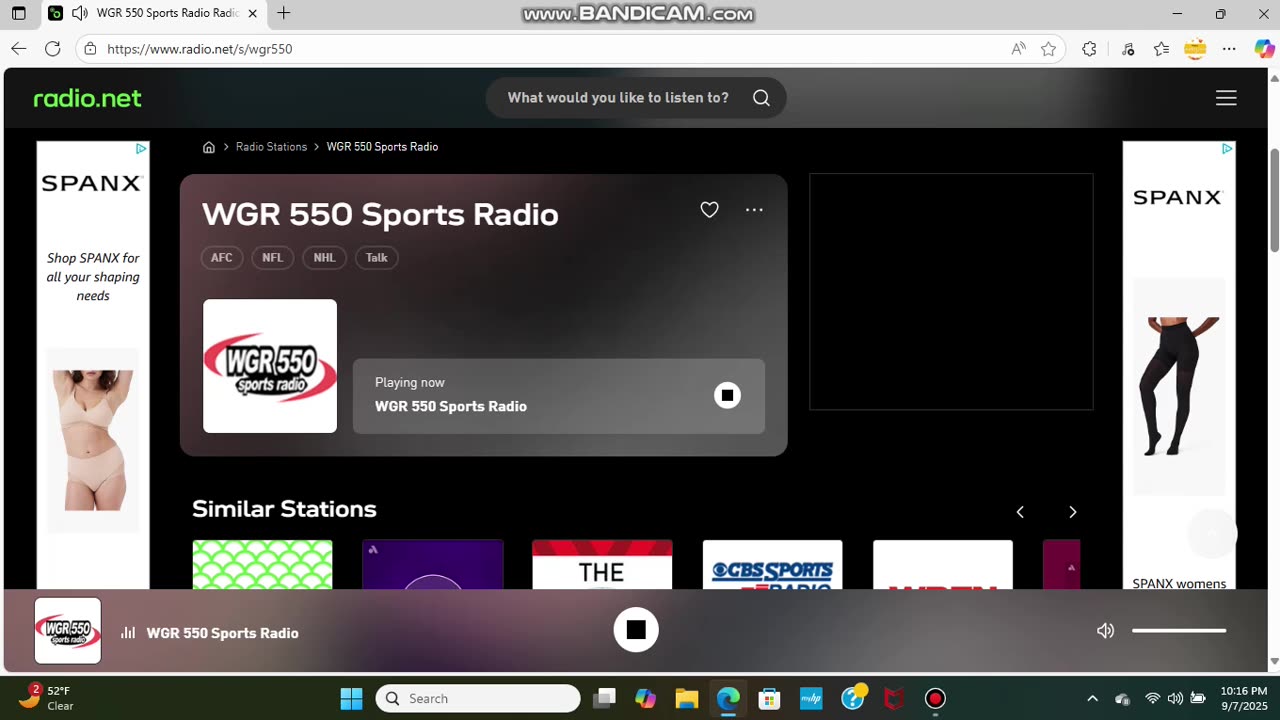Open File Explorer from taskbar
1280x720 pixels.
[x=686, y=698]
